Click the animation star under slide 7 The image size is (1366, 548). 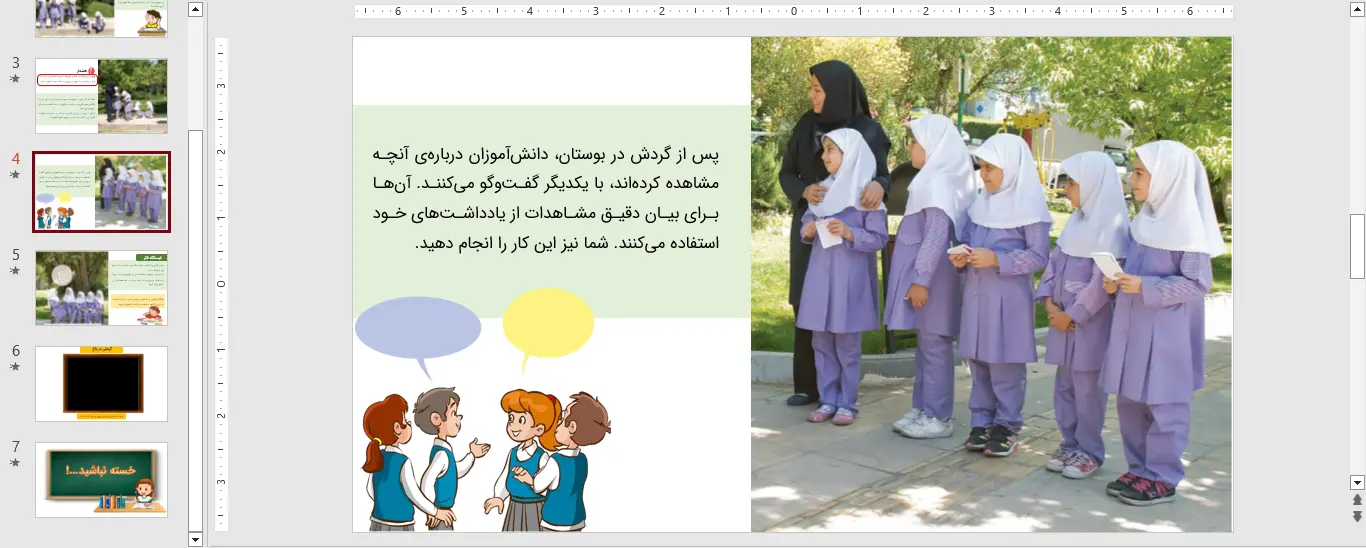pos(15,462)
